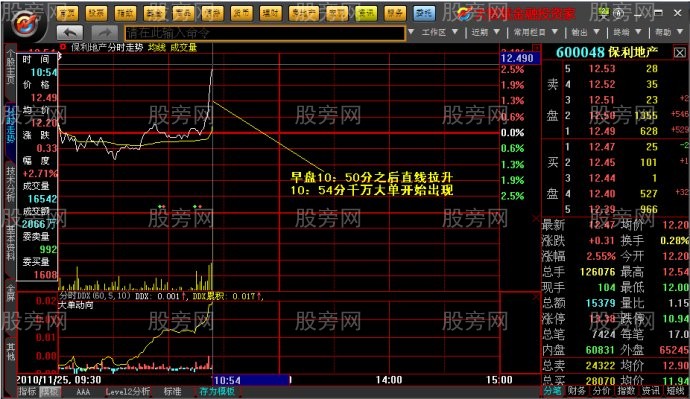Screen dimensions: 690x399
Task: Open the 商品 toolbar button
Action: click(183, 14)
